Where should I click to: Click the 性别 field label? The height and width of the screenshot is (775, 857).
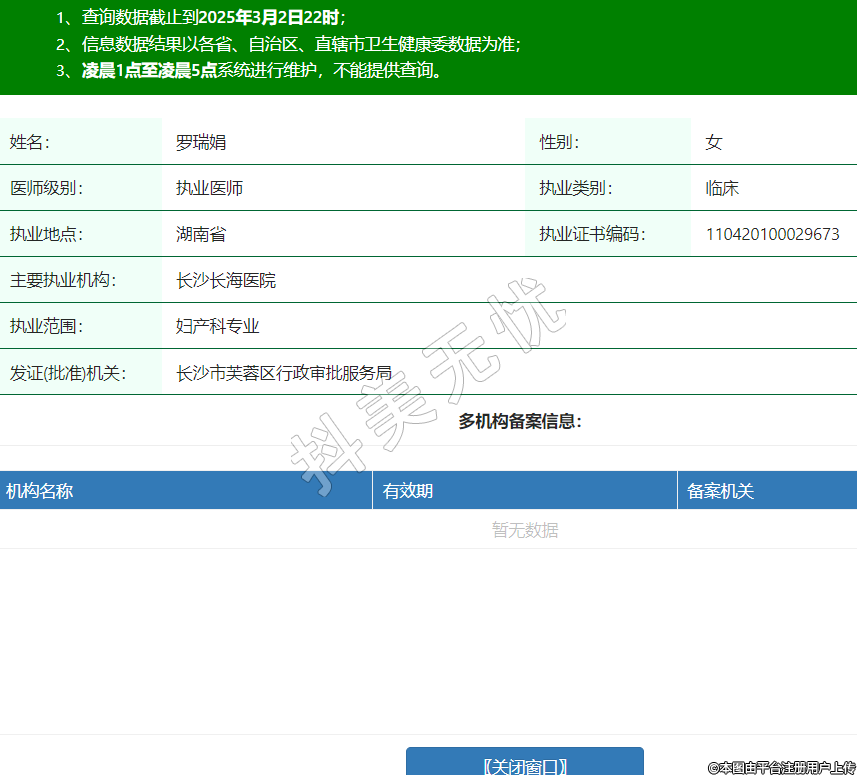click(x=559, y=142)
